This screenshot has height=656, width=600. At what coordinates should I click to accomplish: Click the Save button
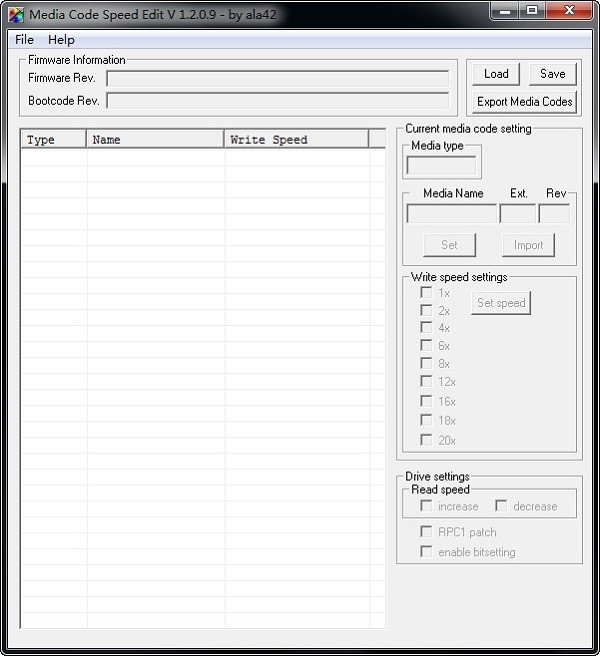pyautogui.click(x=553, y=74)
